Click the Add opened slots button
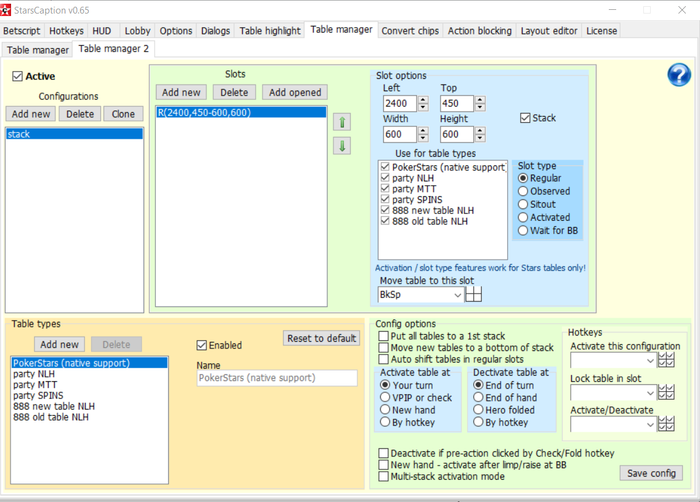 [x=295, y=92]
